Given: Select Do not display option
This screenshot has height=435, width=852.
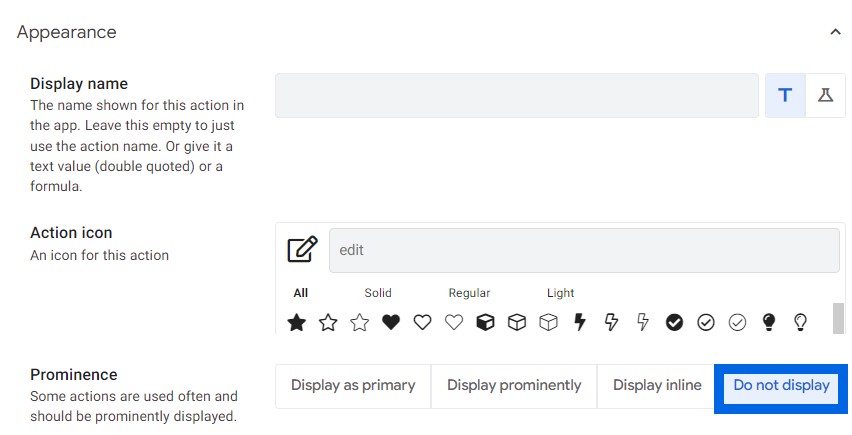Looking at the screenshot, I should 781,386.
